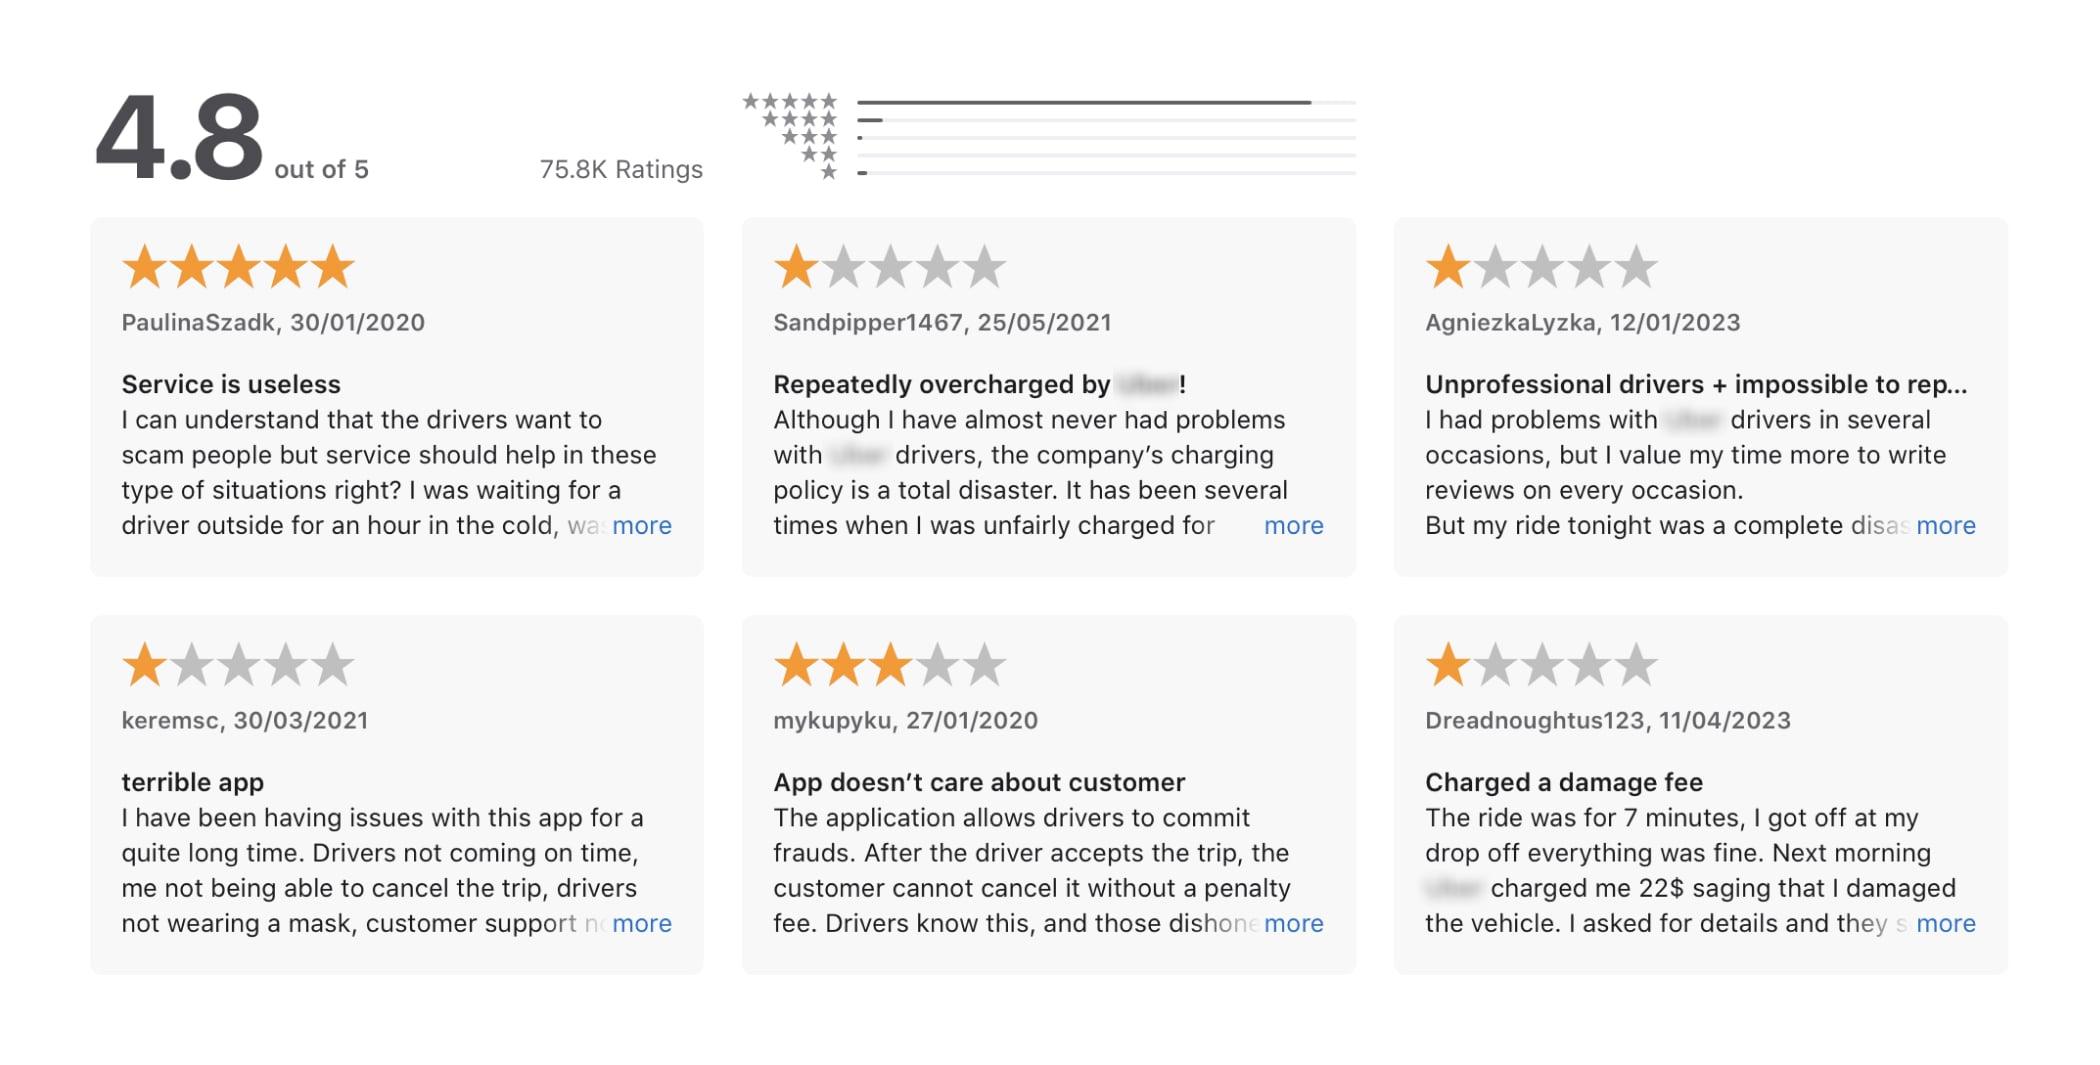Screen dimensions: 2100x1065
Task: Select Sandpipper1467's review card
Action: pyautogui.click(x=1050, y=398)
